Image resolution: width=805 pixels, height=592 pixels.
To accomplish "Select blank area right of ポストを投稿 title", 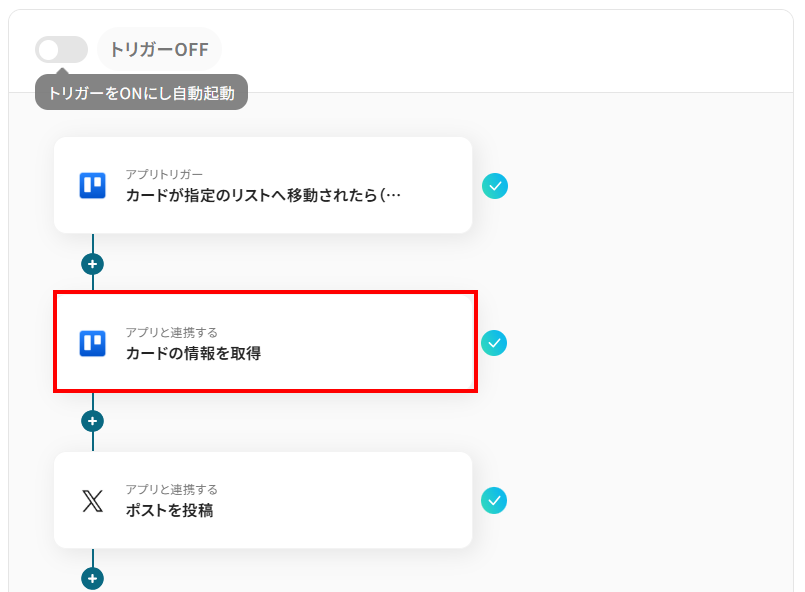I will click(350, 510).
